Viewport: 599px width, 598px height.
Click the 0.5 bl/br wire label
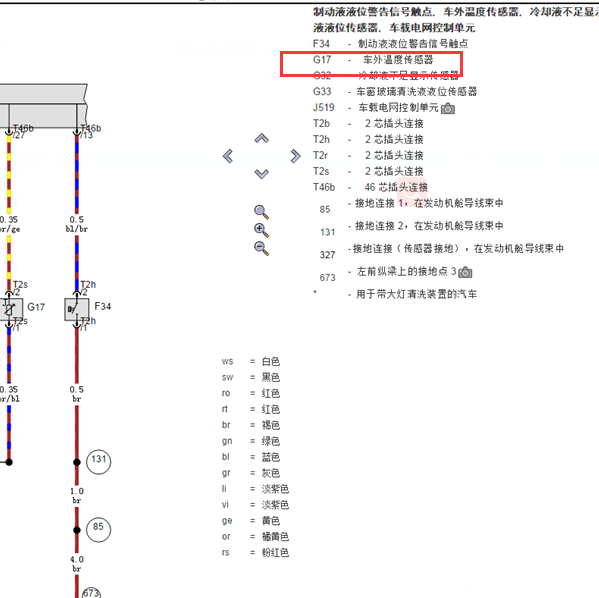tap(76, 224)
